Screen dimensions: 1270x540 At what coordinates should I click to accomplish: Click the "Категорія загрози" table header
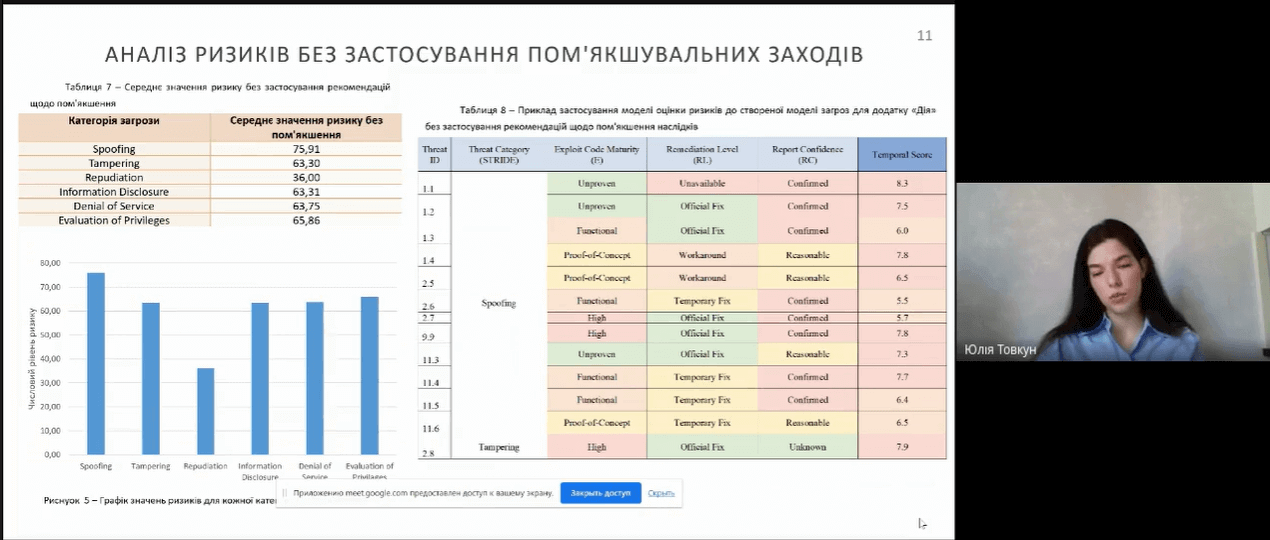[114, 121]
